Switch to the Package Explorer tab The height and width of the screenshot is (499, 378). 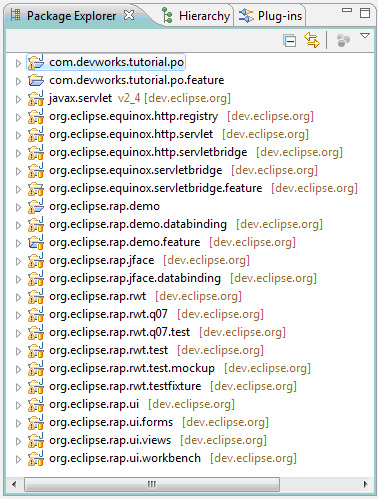(71, 16)
